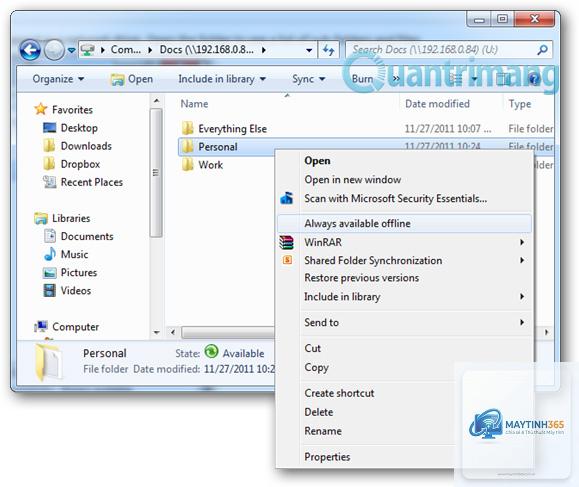Choose Properties in context menu
579x487 pixels.
327,457
